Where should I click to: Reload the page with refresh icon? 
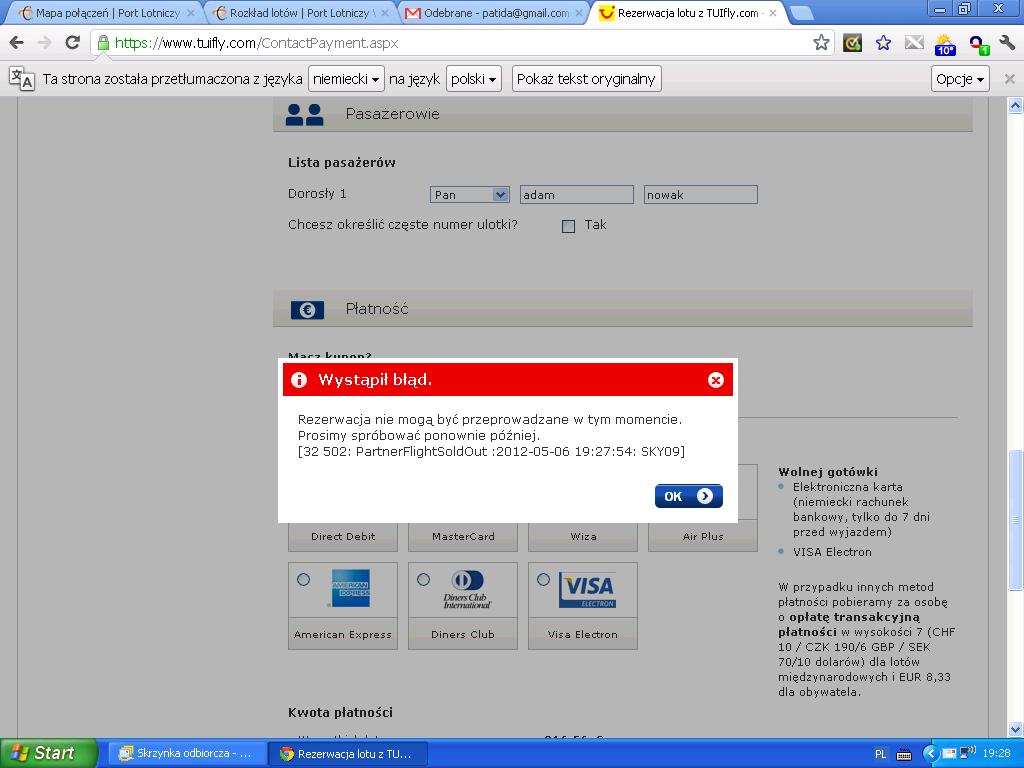pos(72,43)
